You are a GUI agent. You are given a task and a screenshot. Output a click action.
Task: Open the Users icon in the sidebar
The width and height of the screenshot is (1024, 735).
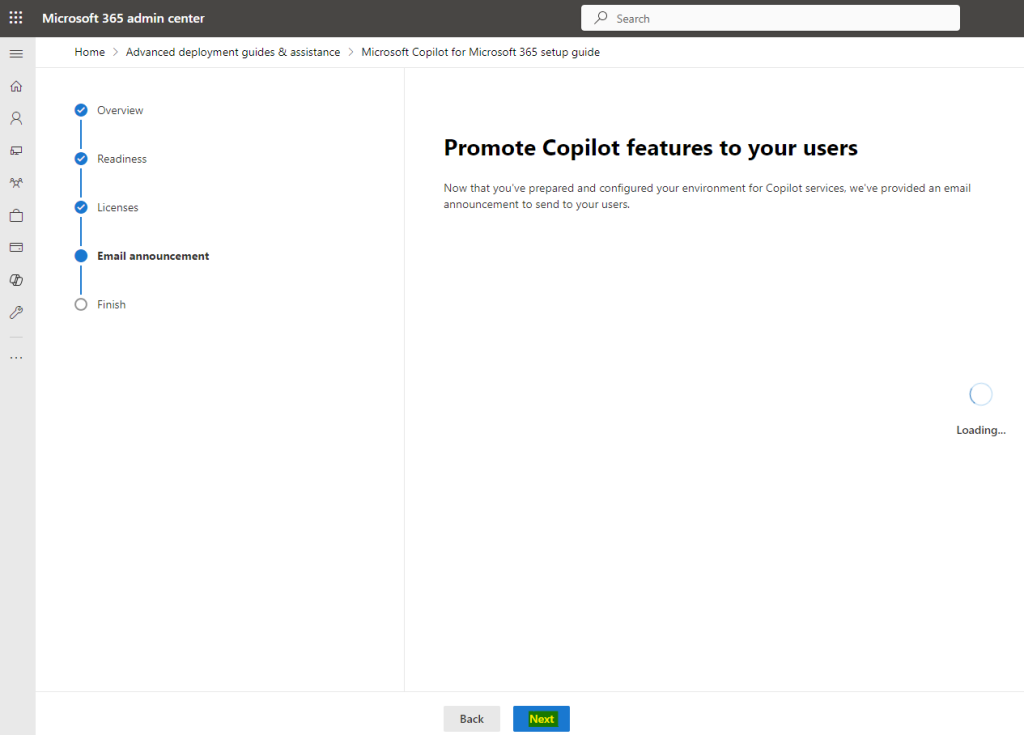point(16,118)
